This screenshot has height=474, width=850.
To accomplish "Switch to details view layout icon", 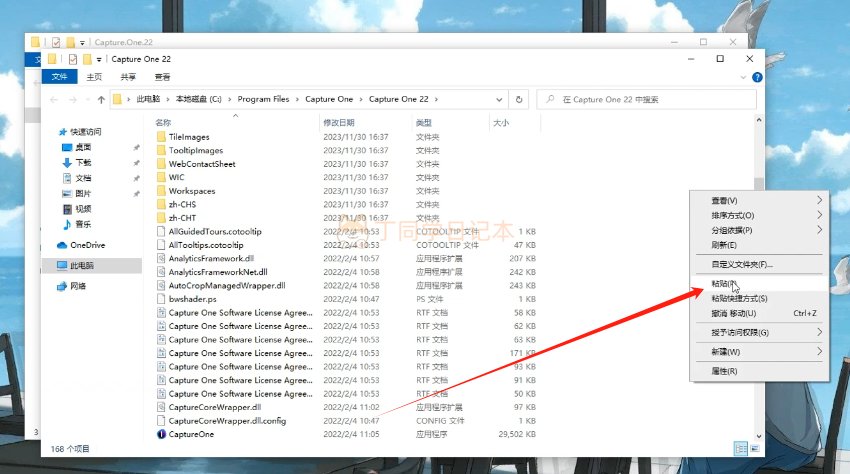I will click(741, 449).
